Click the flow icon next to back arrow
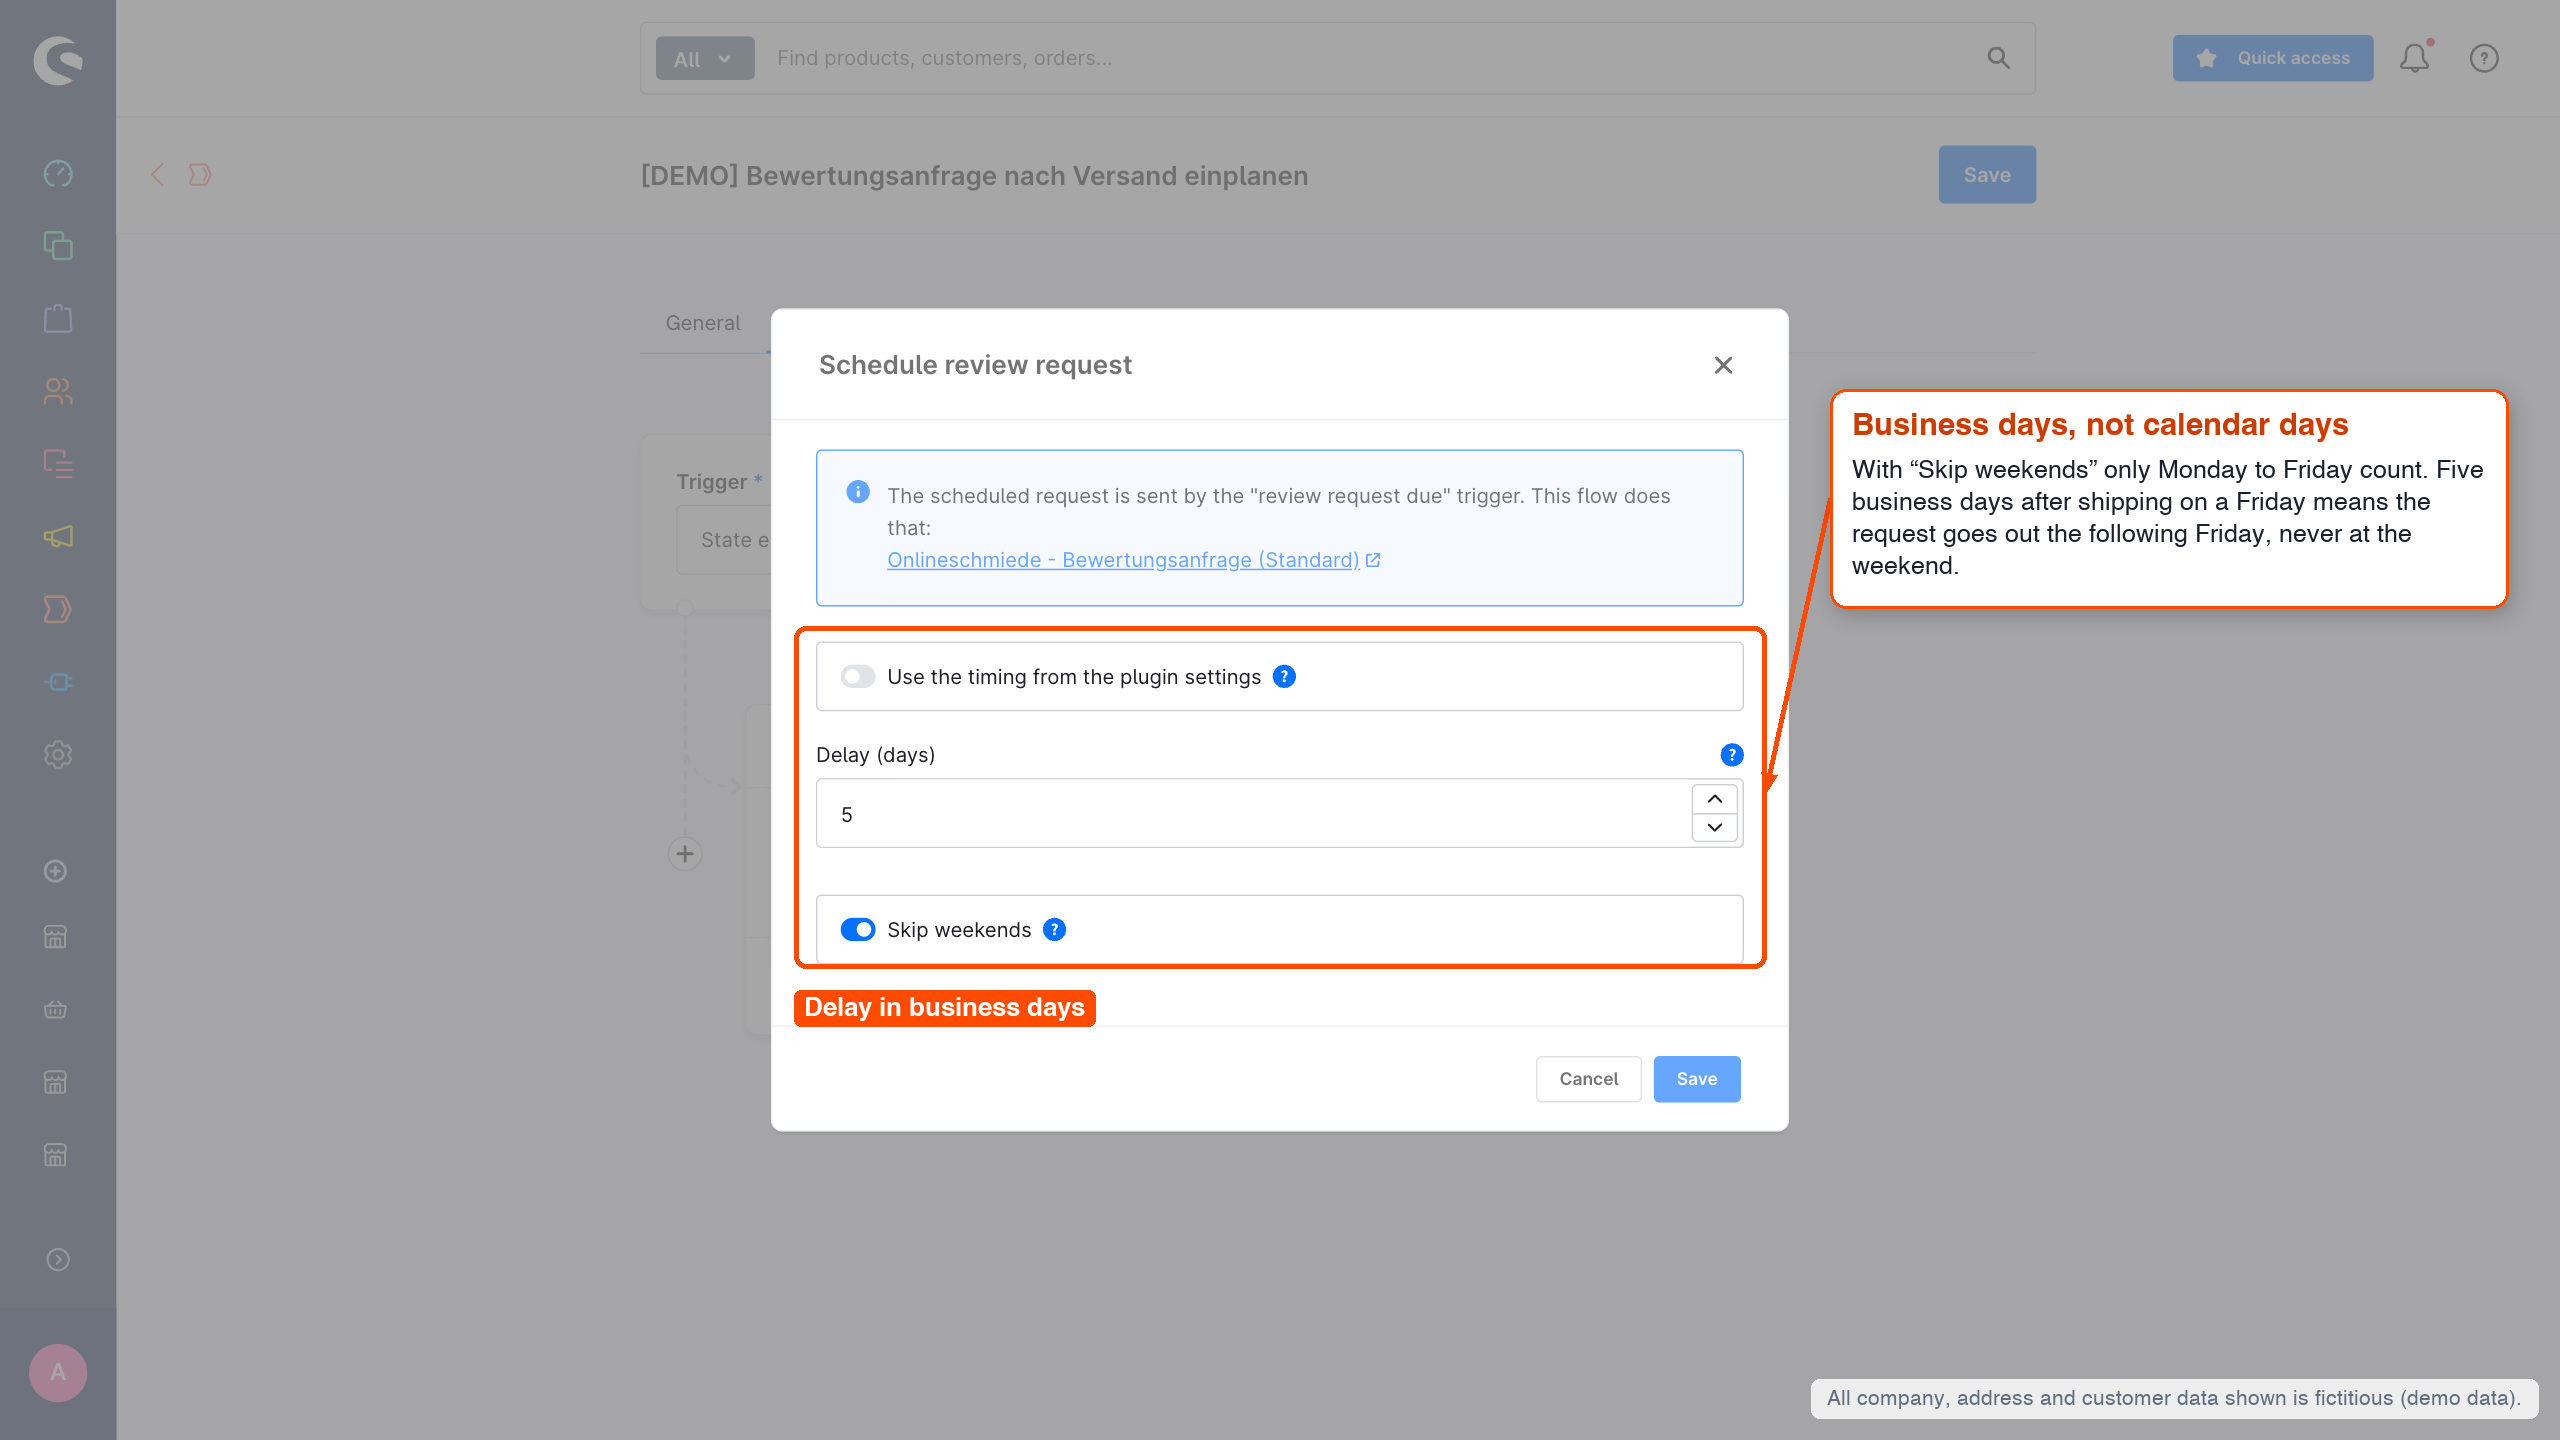 [x=200, y=175]
